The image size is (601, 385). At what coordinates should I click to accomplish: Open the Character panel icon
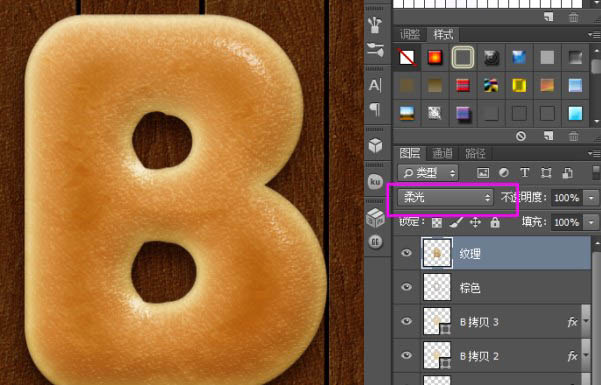tap(375, 85)
